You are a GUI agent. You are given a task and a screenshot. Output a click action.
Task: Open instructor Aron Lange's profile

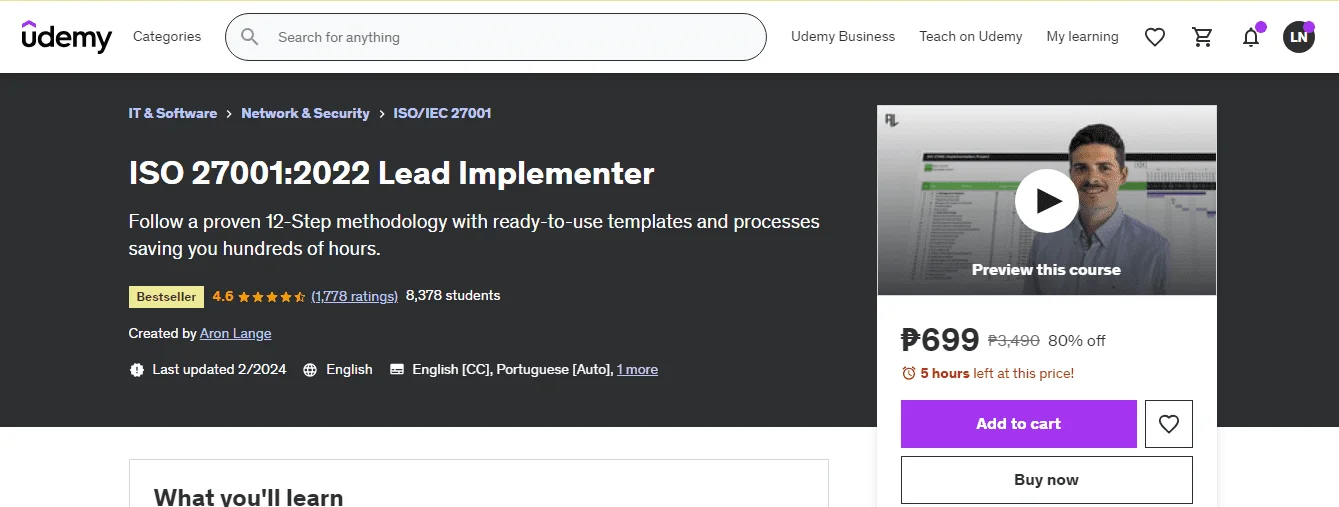(x=236, y=333)
